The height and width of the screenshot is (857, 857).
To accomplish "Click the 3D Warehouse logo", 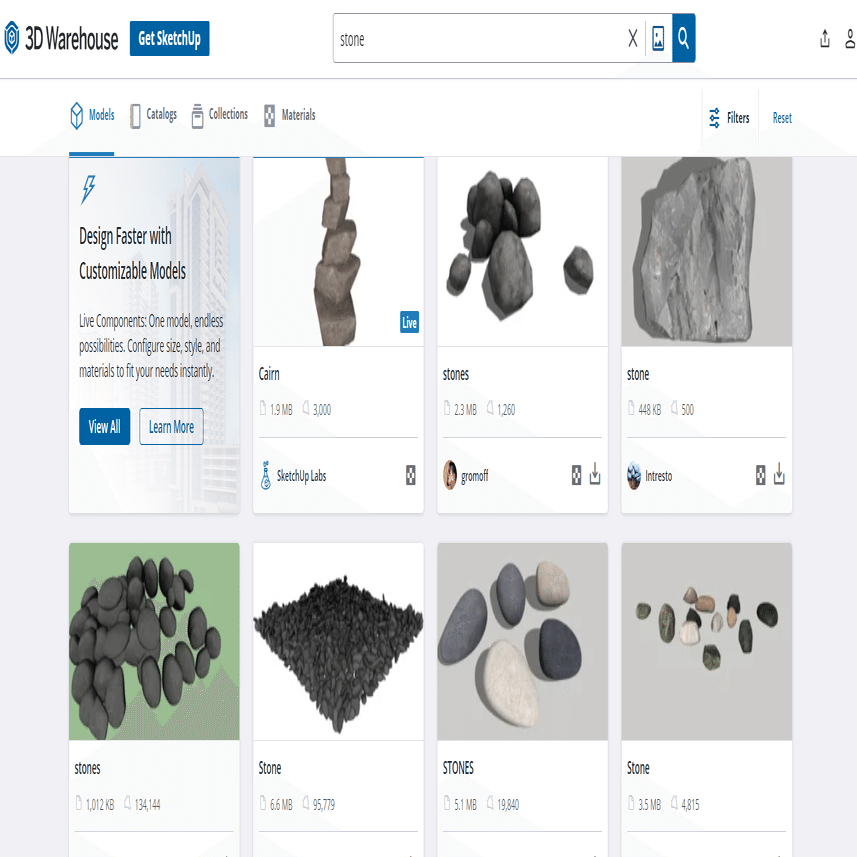I will (61, 38).
